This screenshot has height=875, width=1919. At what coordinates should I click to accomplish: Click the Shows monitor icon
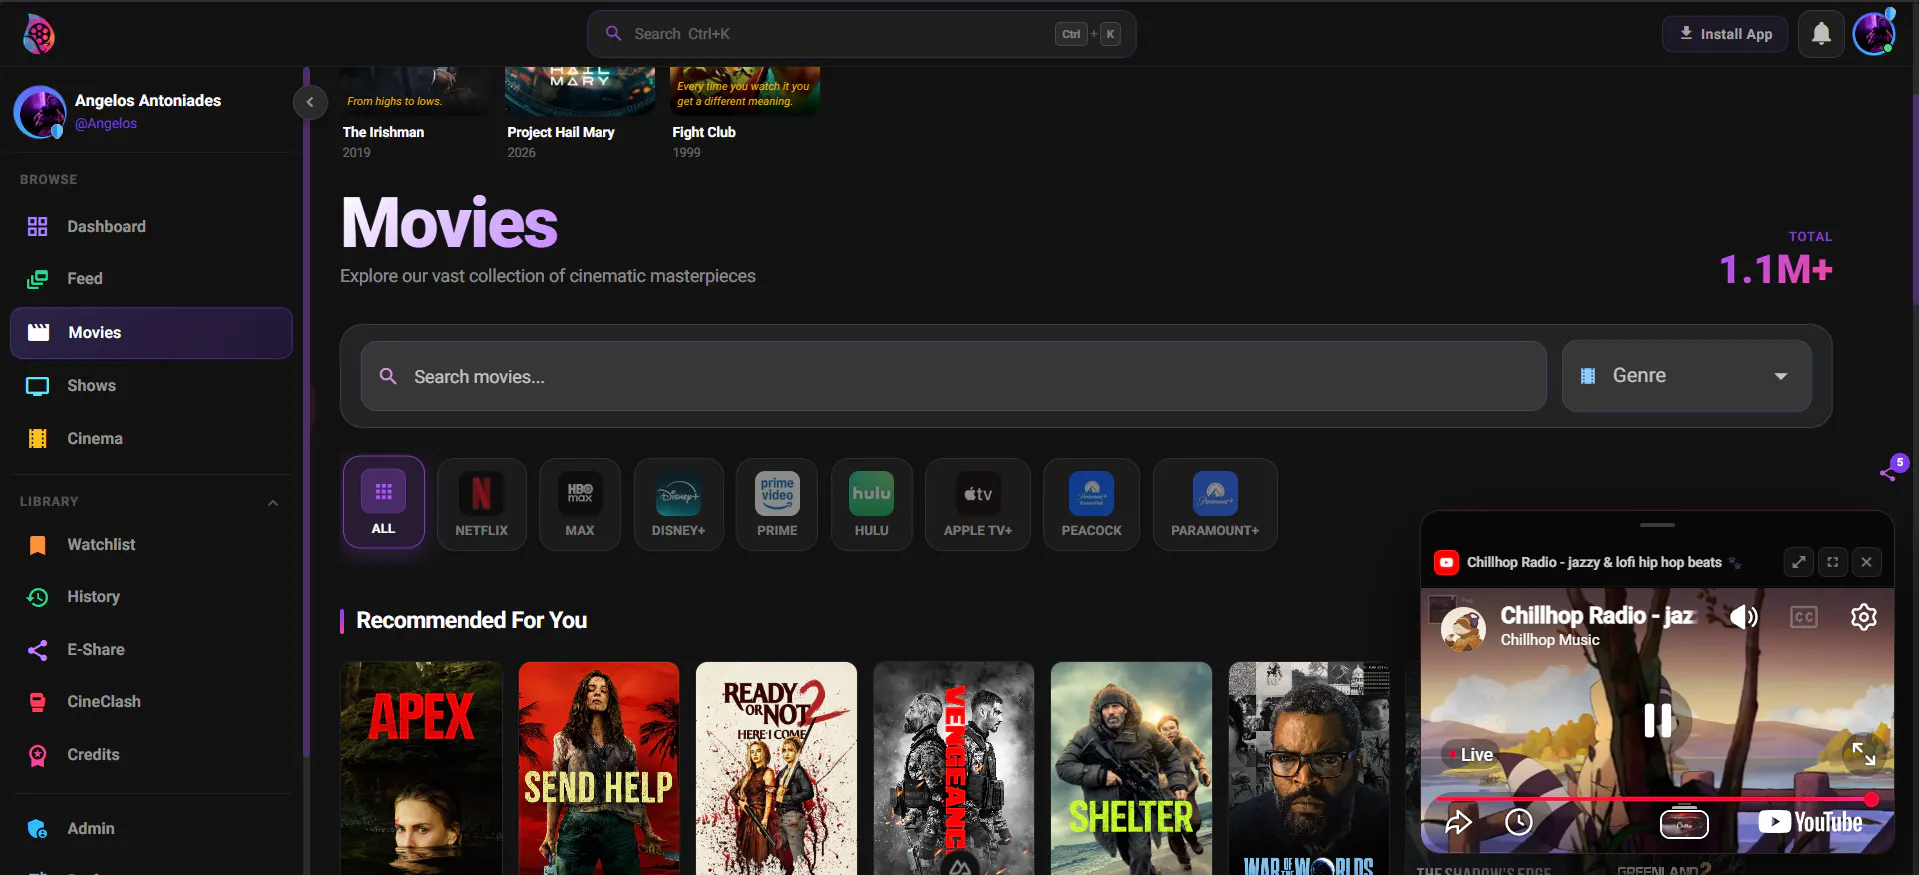pyautogui.click(x=38, y=386)
